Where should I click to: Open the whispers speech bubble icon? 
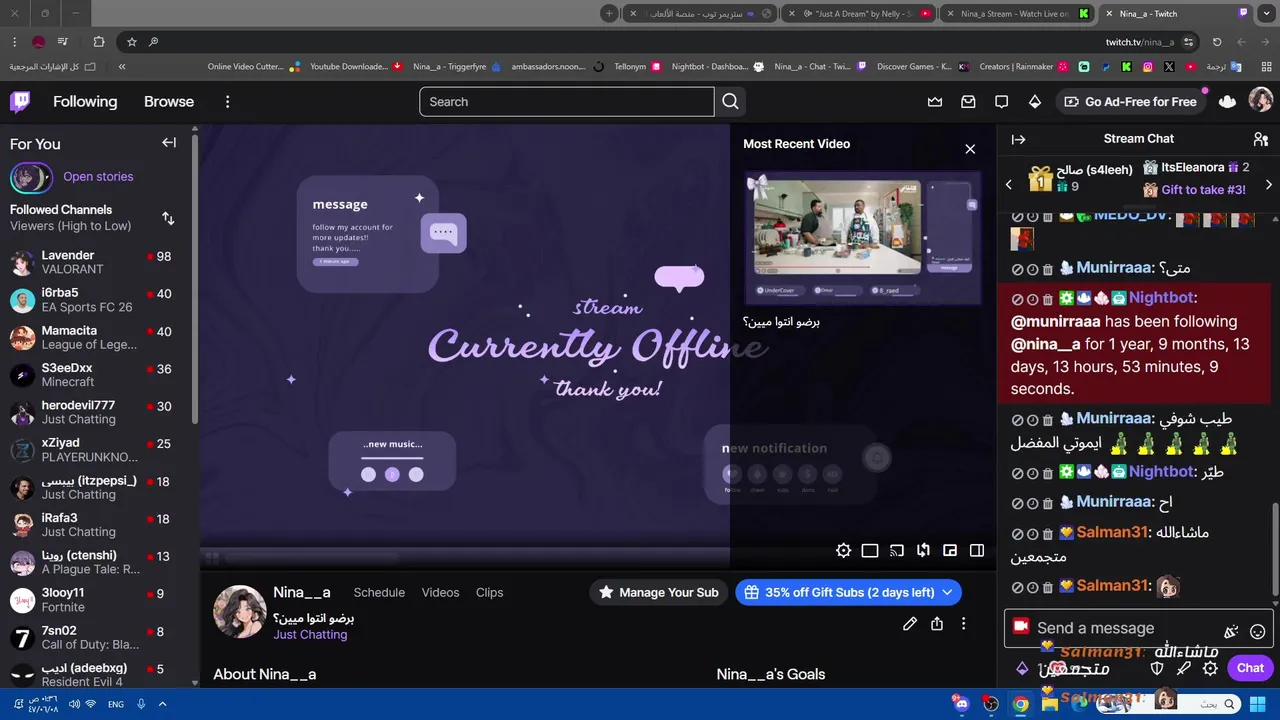click(x=1001, y=102)
